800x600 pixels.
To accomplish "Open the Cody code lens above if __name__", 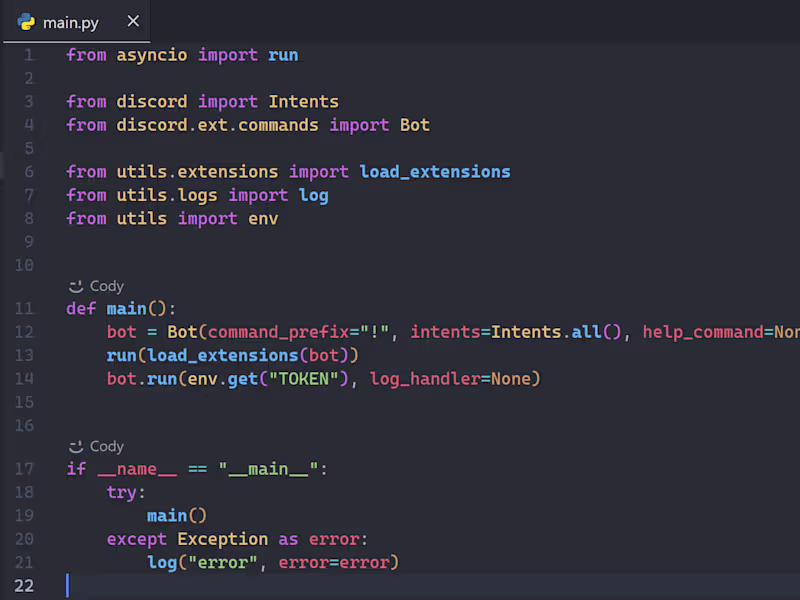I will point(106,446).
